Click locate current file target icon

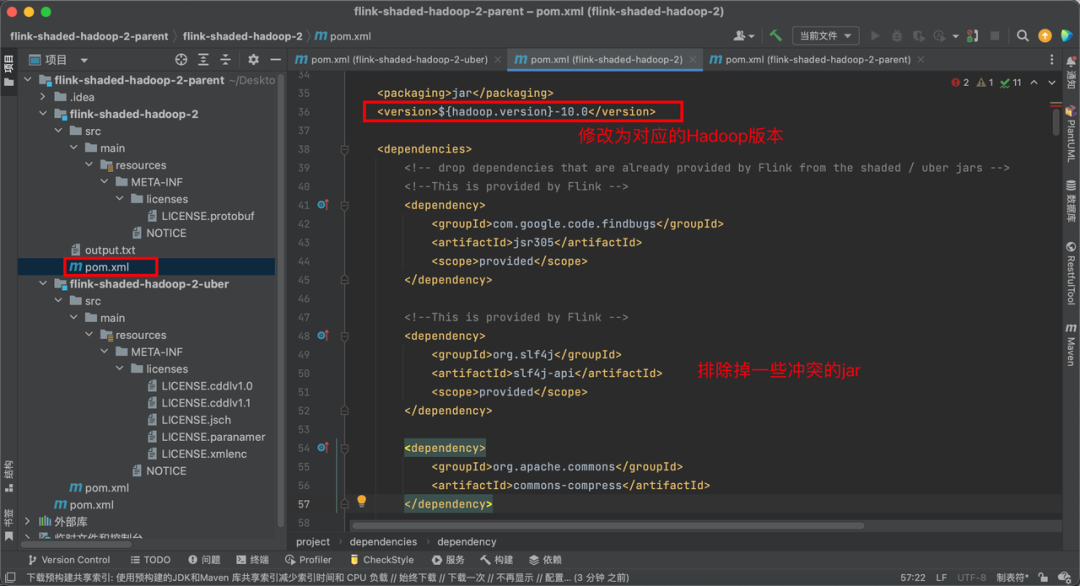coord(181,60)
